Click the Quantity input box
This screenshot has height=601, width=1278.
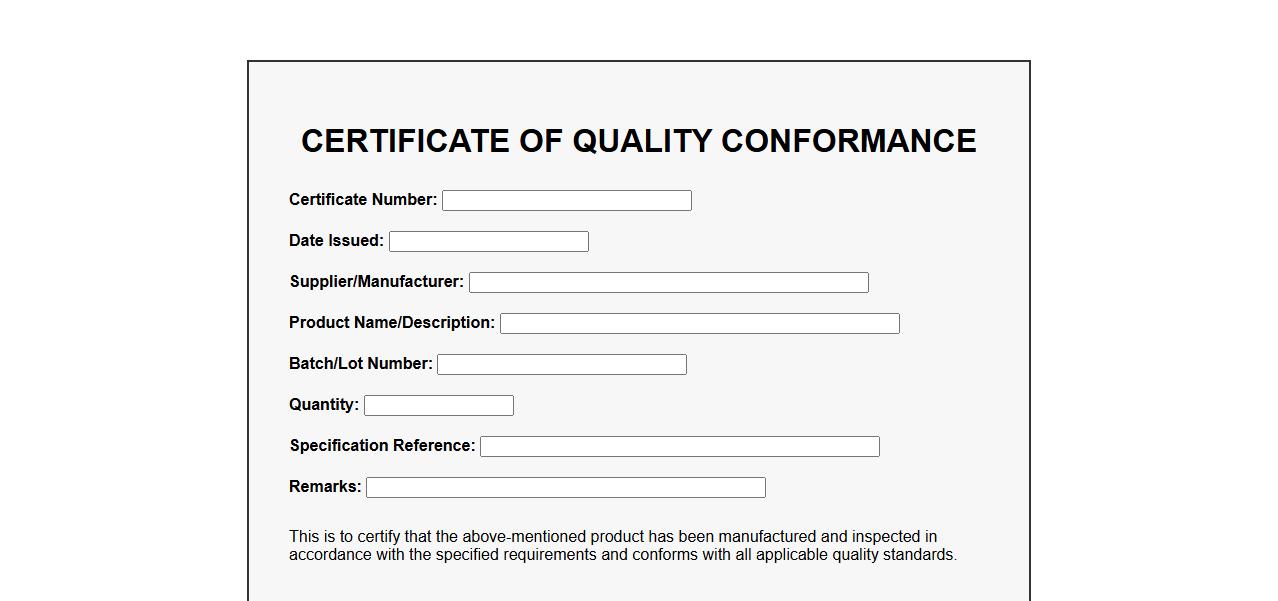click(438, 406)
